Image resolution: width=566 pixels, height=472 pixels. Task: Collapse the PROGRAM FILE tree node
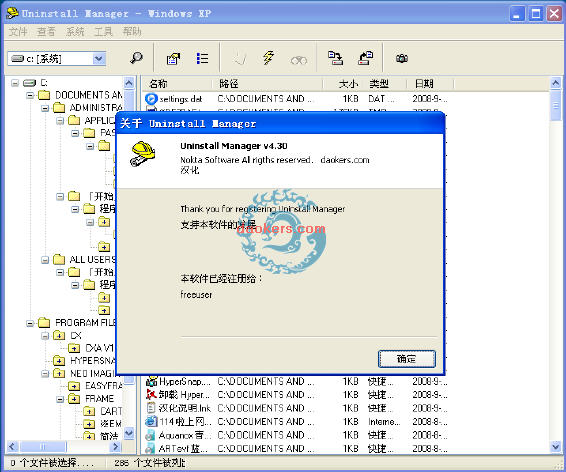tap(30, 323)
